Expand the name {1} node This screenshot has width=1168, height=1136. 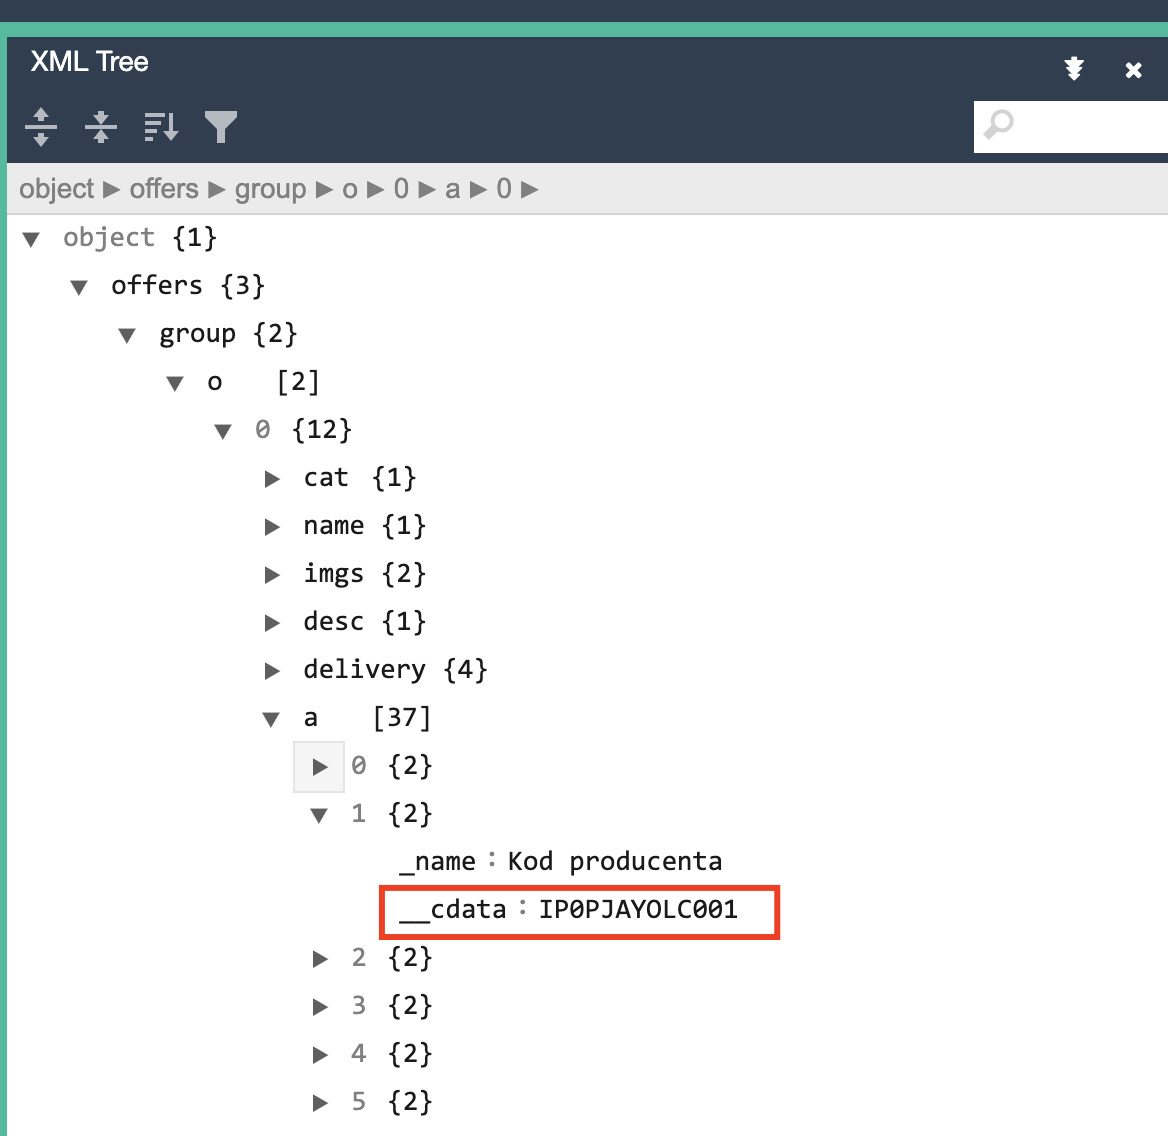tap(272, 527)
